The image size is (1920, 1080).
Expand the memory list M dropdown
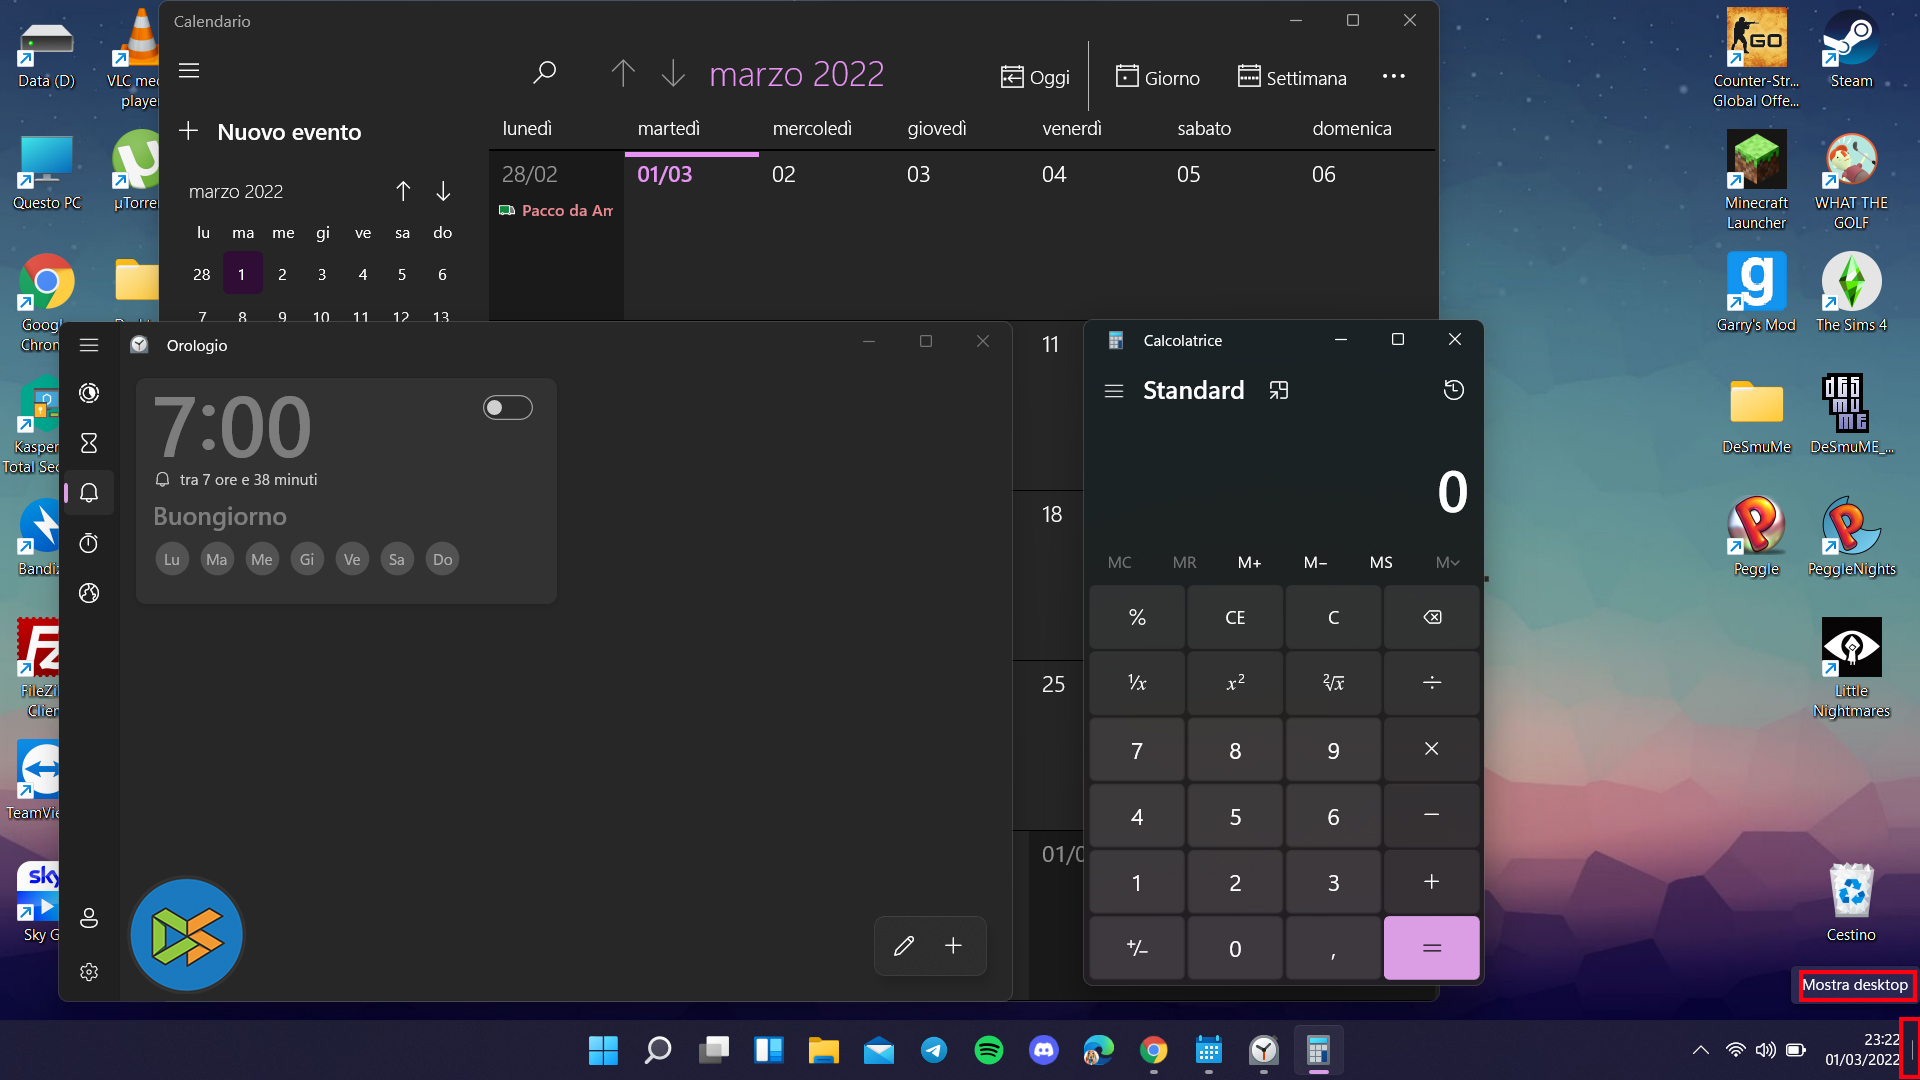[1446, 562]
